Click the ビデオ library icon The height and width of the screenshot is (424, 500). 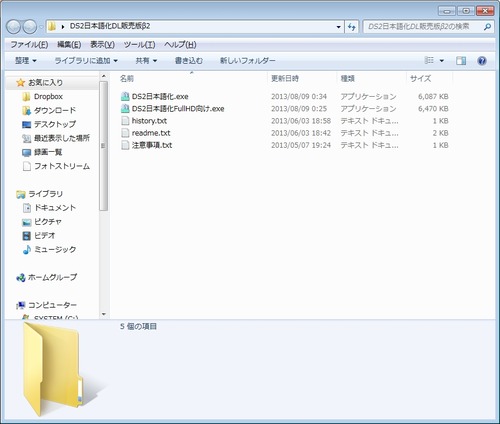coord(26,236)
